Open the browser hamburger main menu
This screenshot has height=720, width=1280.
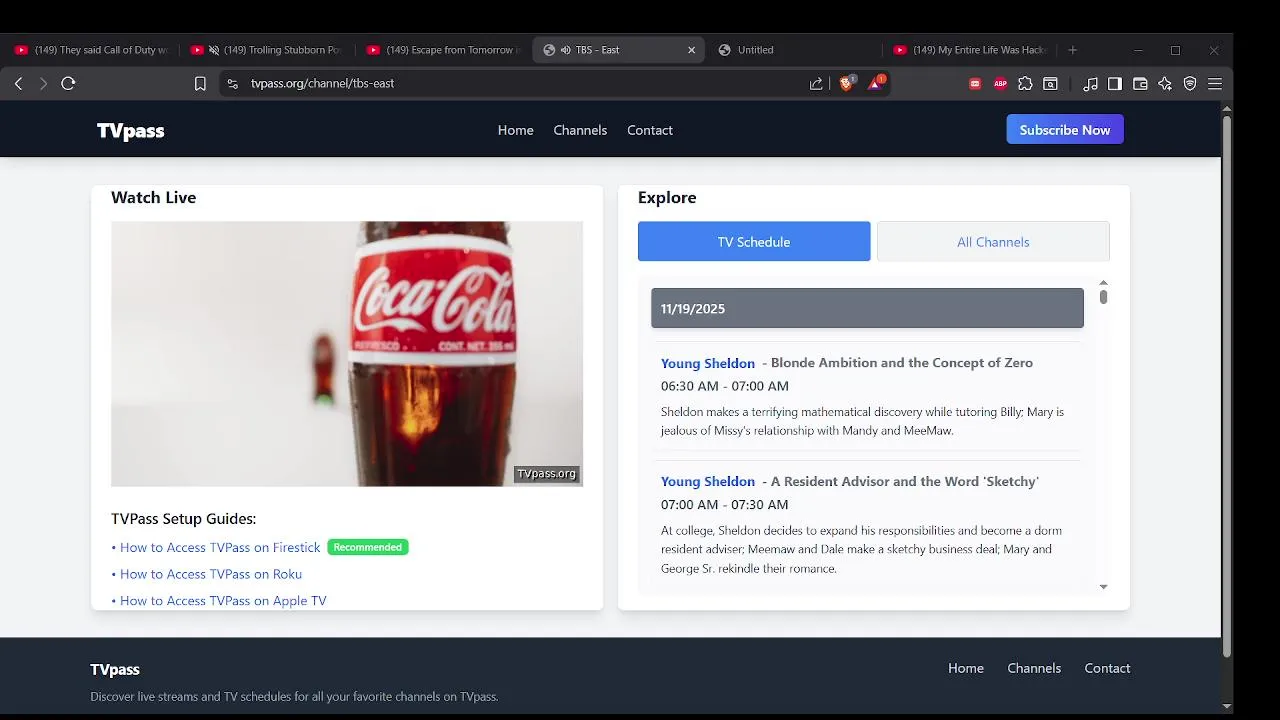point(1215,84)
